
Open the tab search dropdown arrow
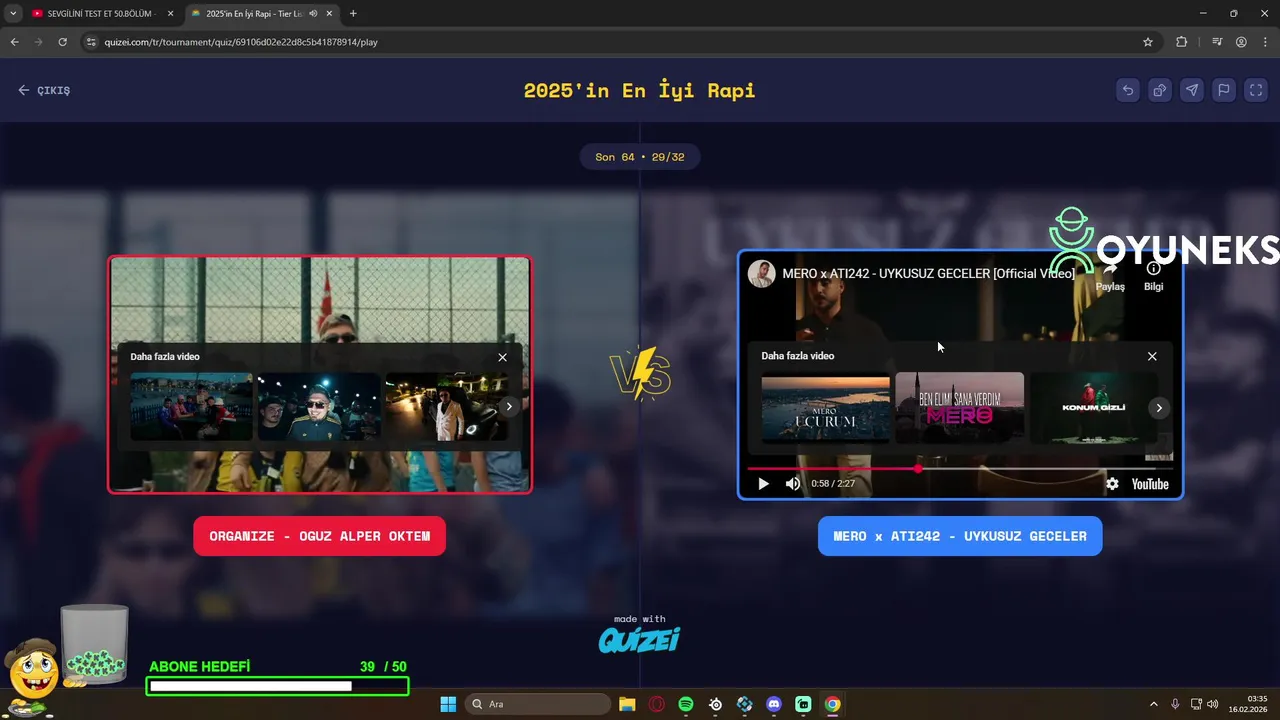pyautogui.click(x=12, y=14)
